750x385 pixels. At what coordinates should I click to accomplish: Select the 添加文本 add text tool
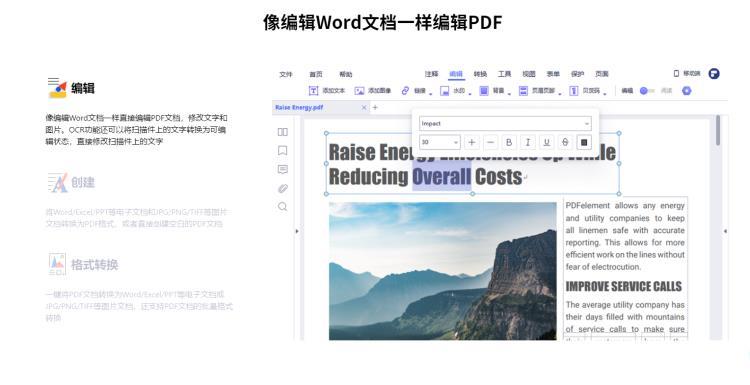tap(327, 90)
